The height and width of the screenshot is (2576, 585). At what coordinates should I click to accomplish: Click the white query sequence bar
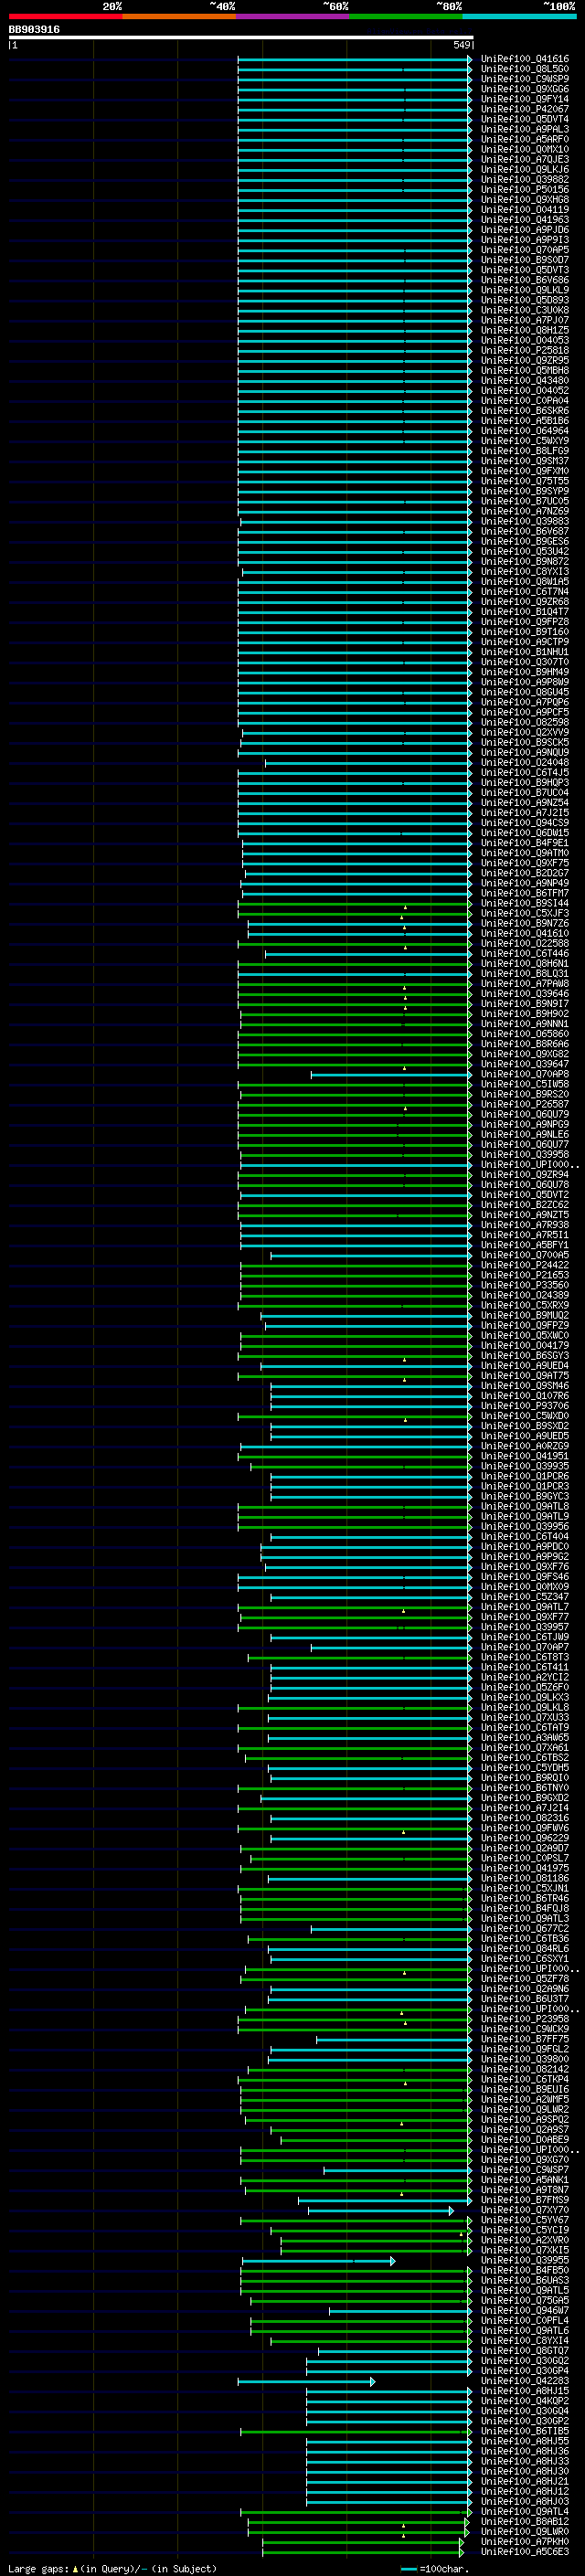241,38
